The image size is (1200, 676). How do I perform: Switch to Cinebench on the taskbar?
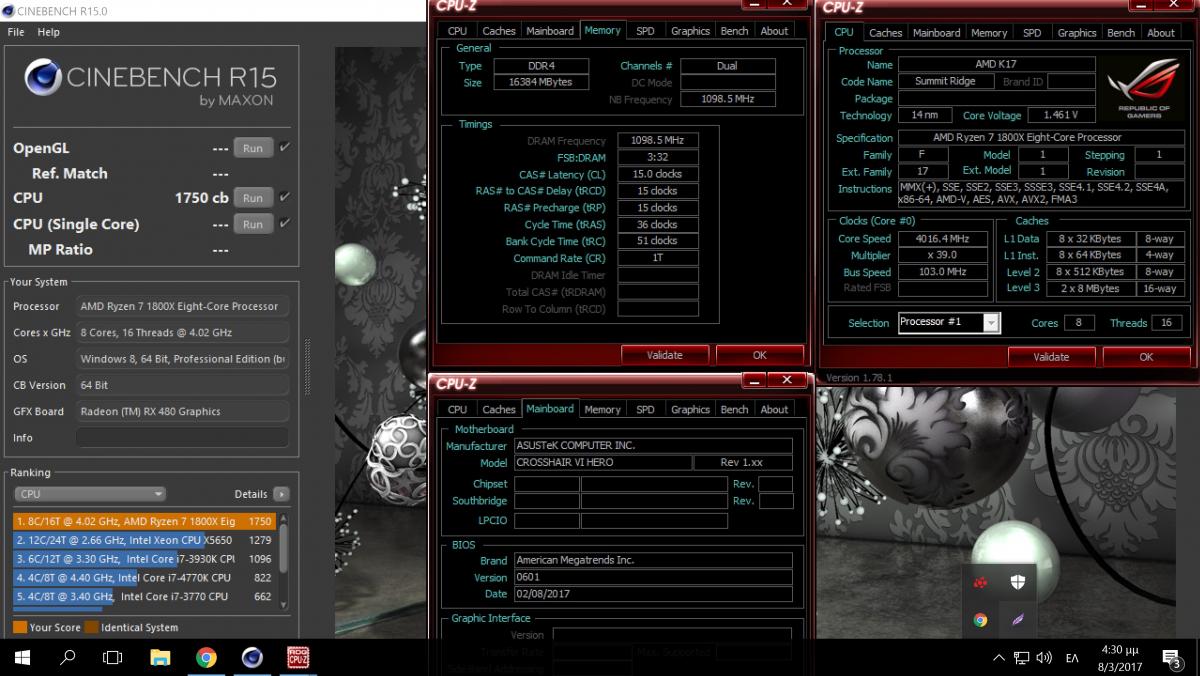click(x=252, y=657)
